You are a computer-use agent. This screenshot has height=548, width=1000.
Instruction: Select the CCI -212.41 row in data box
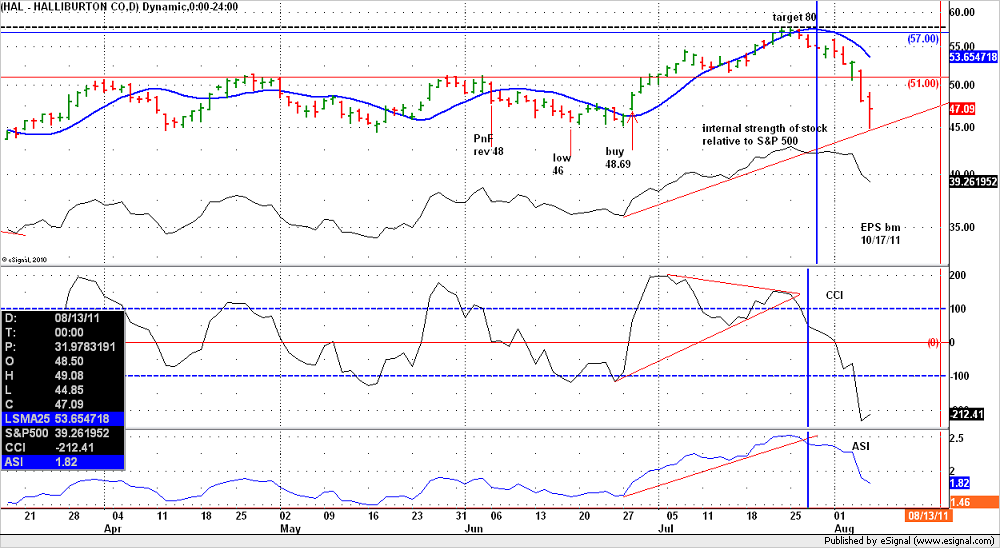click(x=63, y=447)
